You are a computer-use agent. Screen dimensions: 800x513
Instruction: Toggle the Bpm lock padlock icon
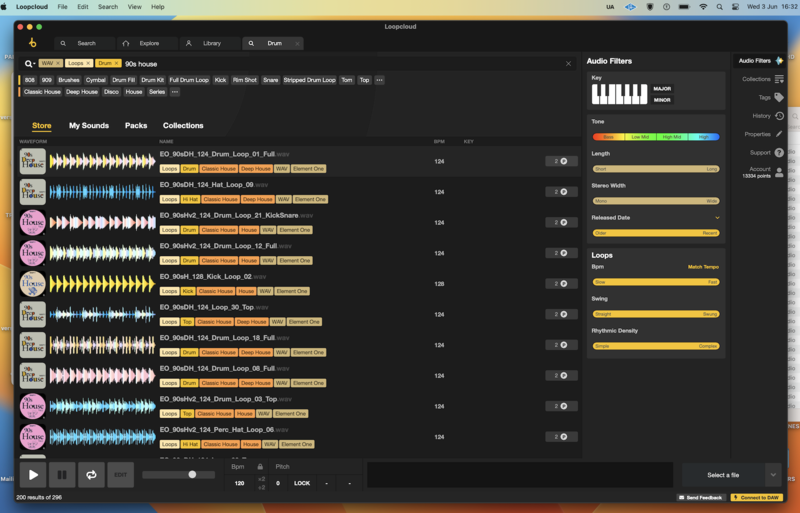point(260,467)
